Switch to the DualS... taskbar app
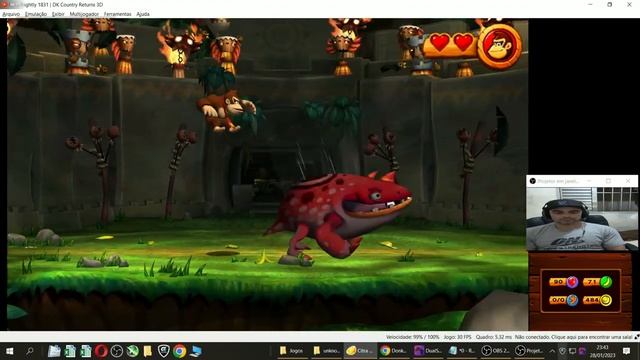 [x=427, y=351]
